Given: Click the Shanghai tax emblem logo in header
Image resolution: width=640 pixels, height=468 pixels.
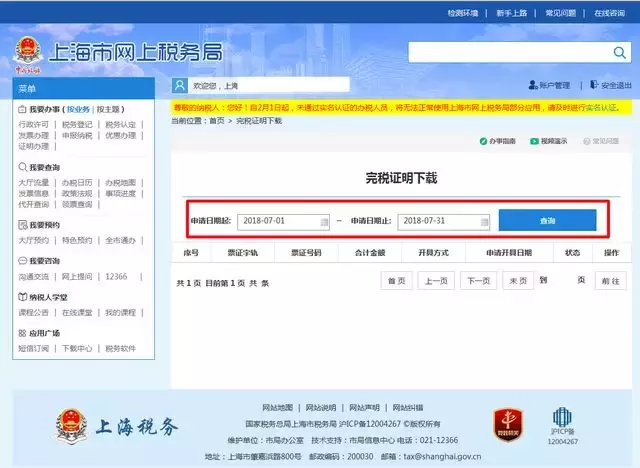Looking at the screenshot, I should coord(27,55).
